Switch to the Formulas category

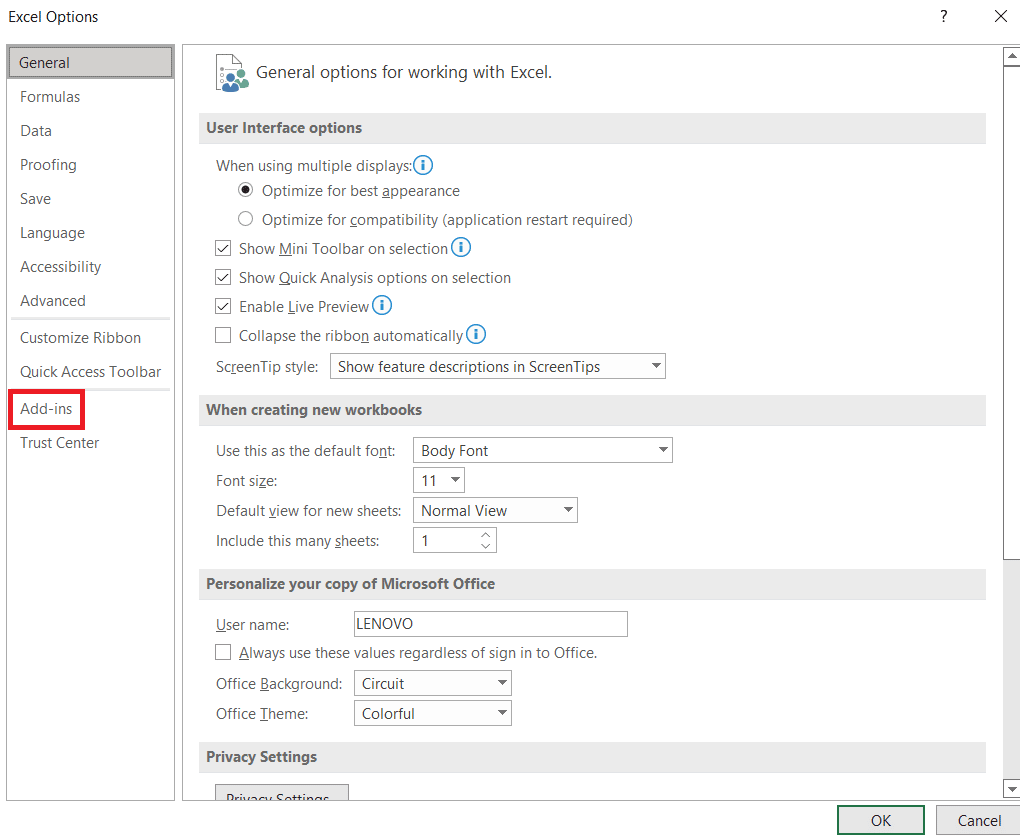tap(50, 97)
